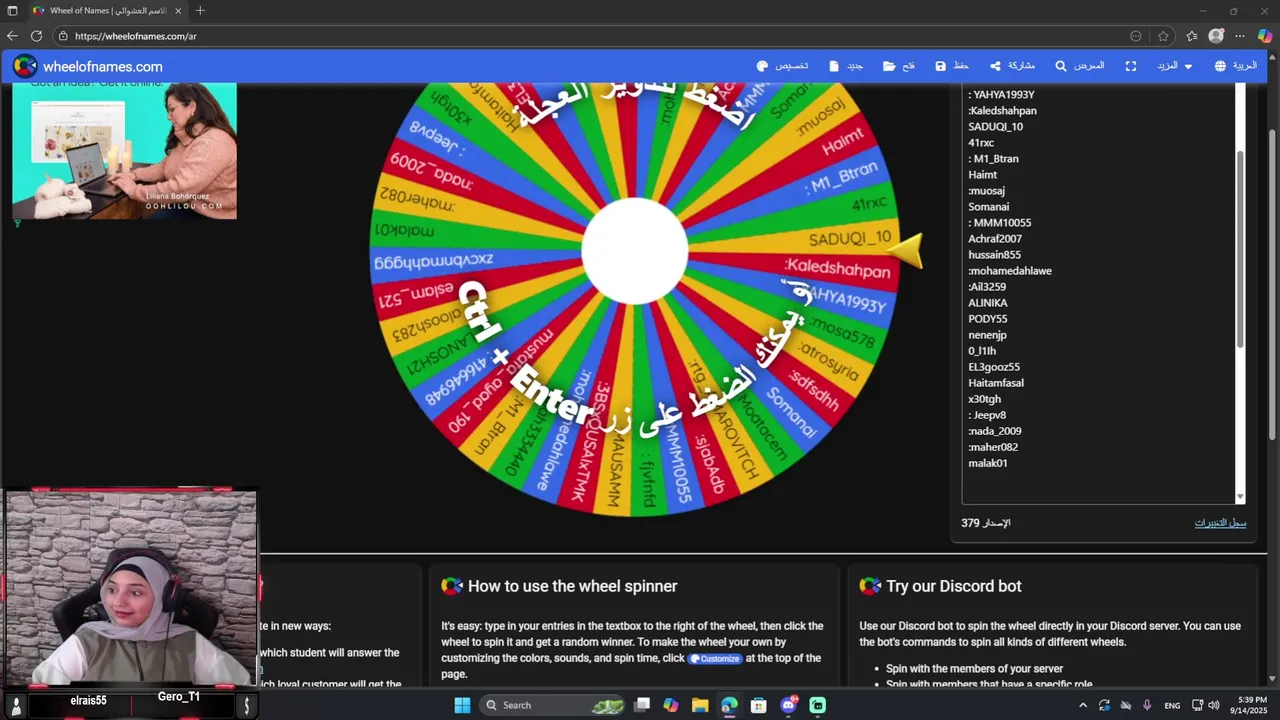Screen dimensions: 1280x720
Task: Save the wheel using حفظ
Action: click(952, 66)
